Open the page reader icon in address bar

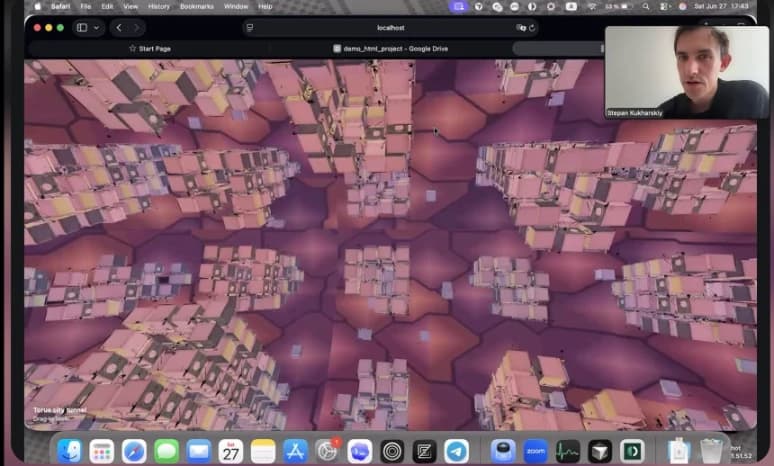point(250,28)
